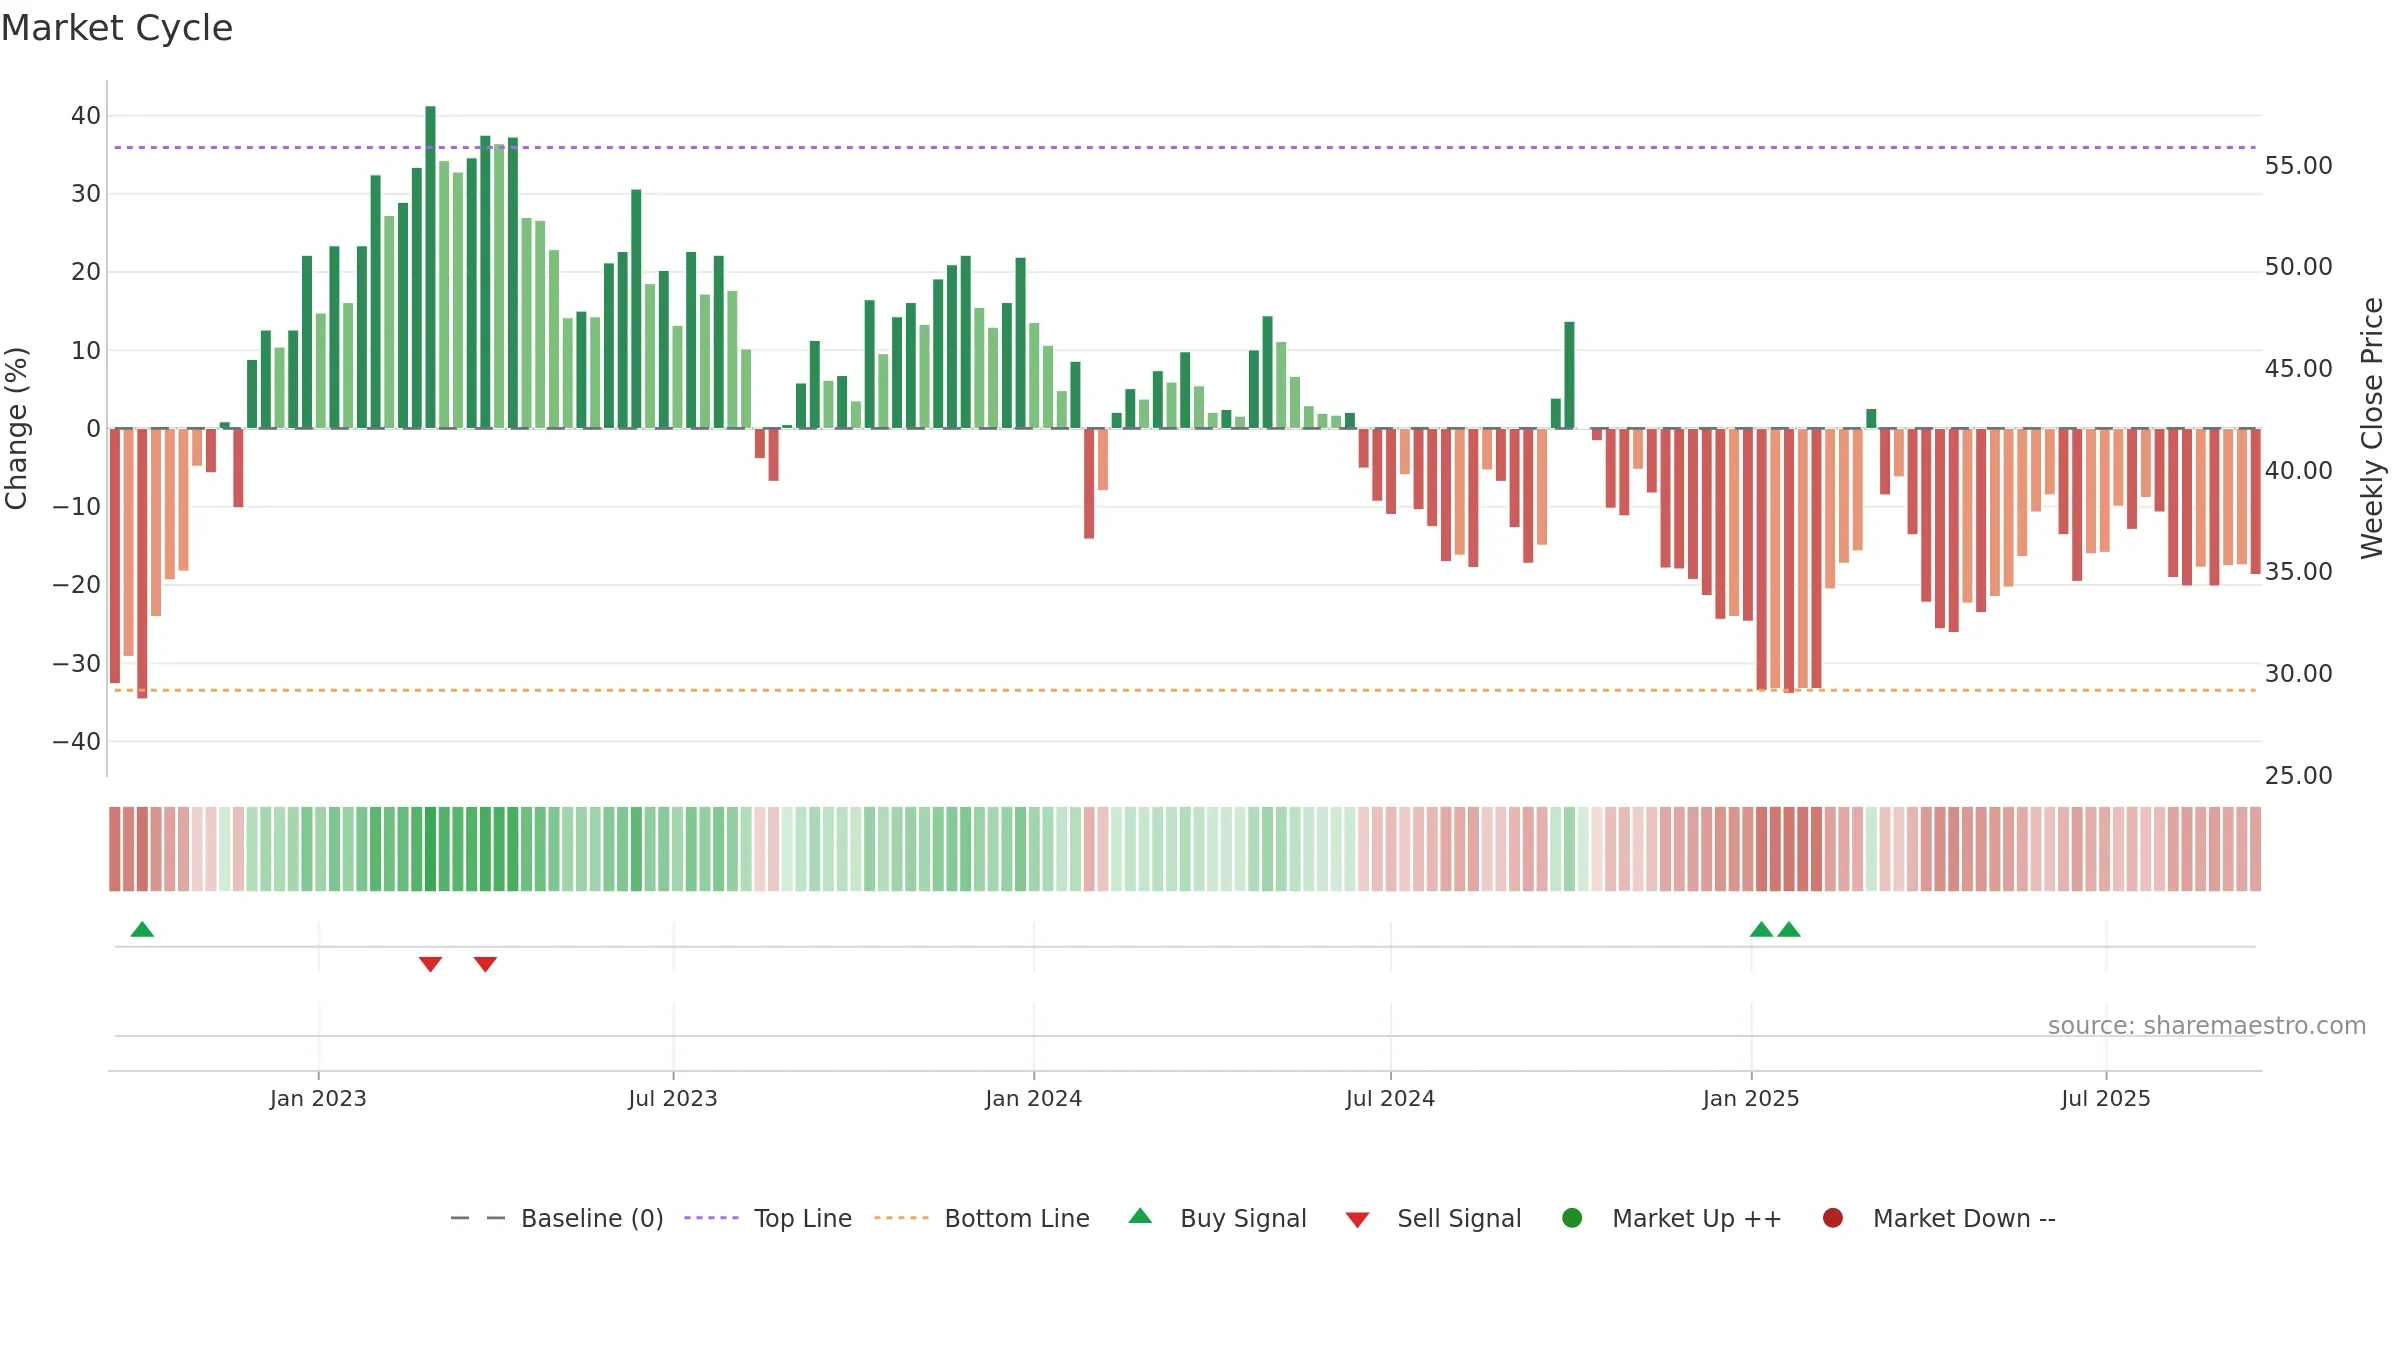Viewport: 2400px width, 1350px height.
Task: Click the Jul 2023 x-axis label
Action: 673,1099
